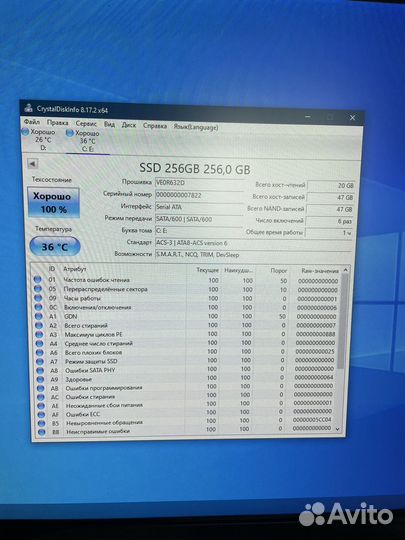Screen dimensions: 405x540
Task: Click the transfer mode field SATA/600
Action: (x=198, y=219)
